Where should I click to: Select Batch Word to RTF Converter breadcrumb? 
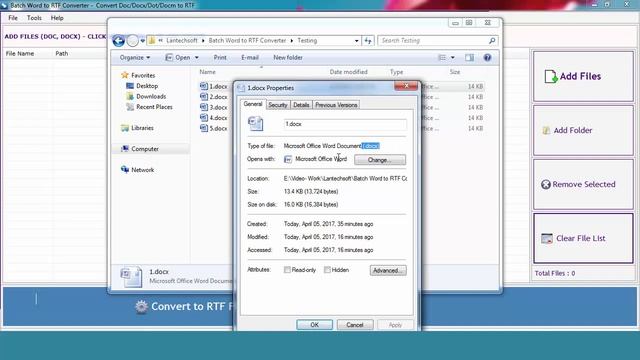point(247,41)
